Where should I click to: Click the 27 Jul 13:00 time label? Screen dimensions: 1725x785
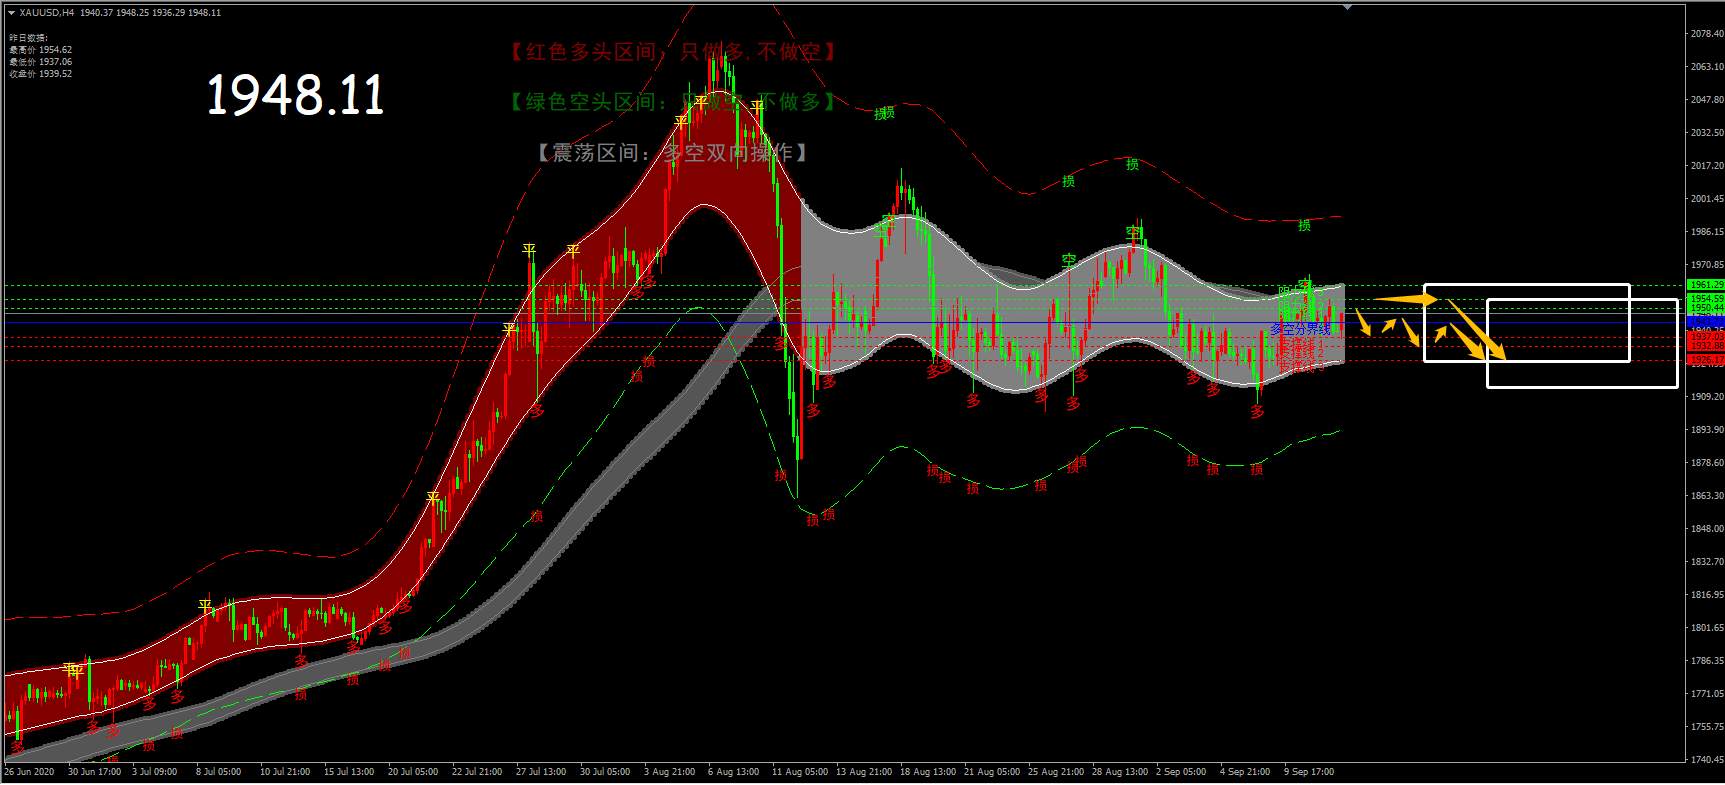[x=541, y=772]
